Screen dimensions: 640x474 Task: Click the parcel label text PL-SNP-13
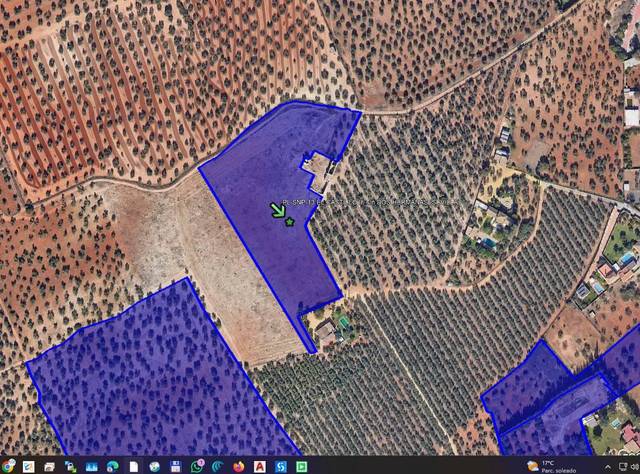pyautogui.click(x=299, y=202)
